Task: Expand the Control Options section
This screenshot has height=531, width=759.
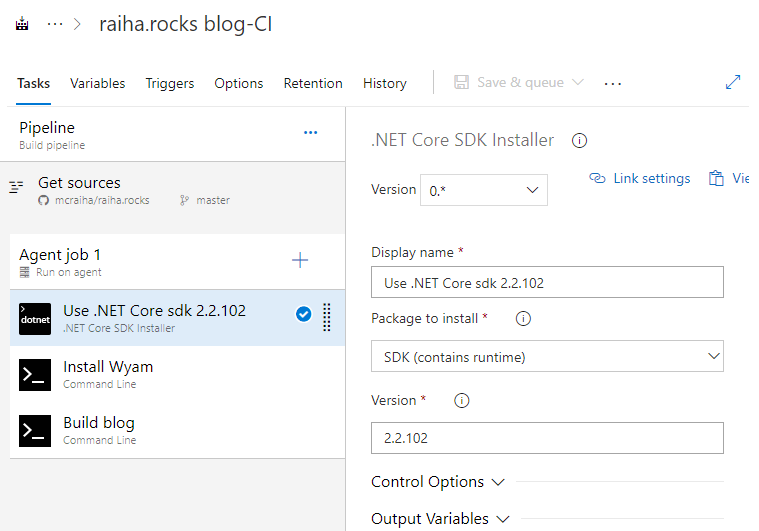Action: click(438, 482)
